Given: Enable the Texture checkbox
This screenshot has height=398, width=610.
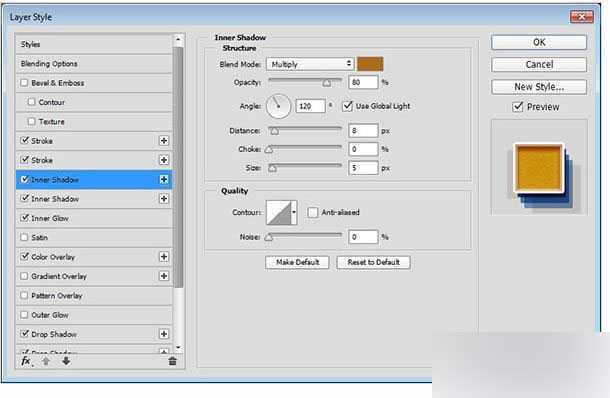Looking at the screenshot, I should coord(32,121).
